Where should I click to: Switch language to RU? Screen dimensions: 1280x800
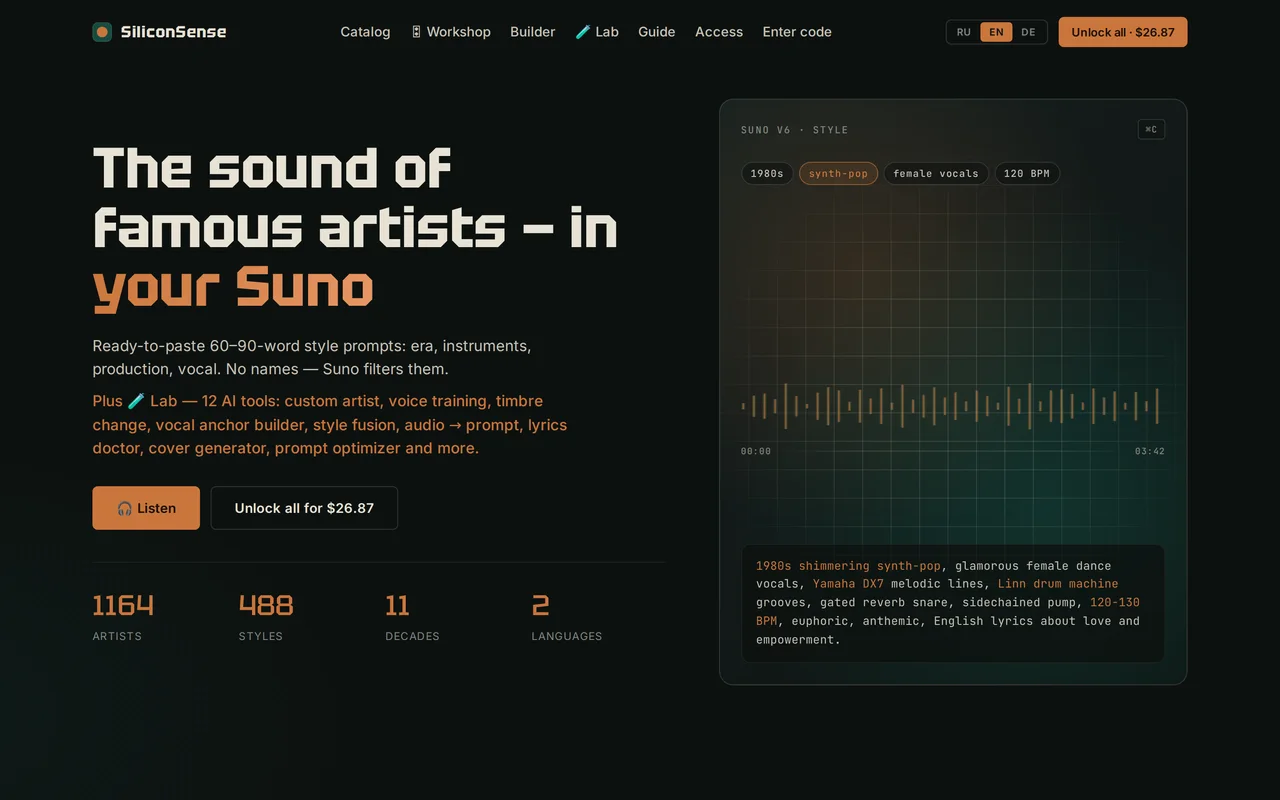tap(964, 32)
